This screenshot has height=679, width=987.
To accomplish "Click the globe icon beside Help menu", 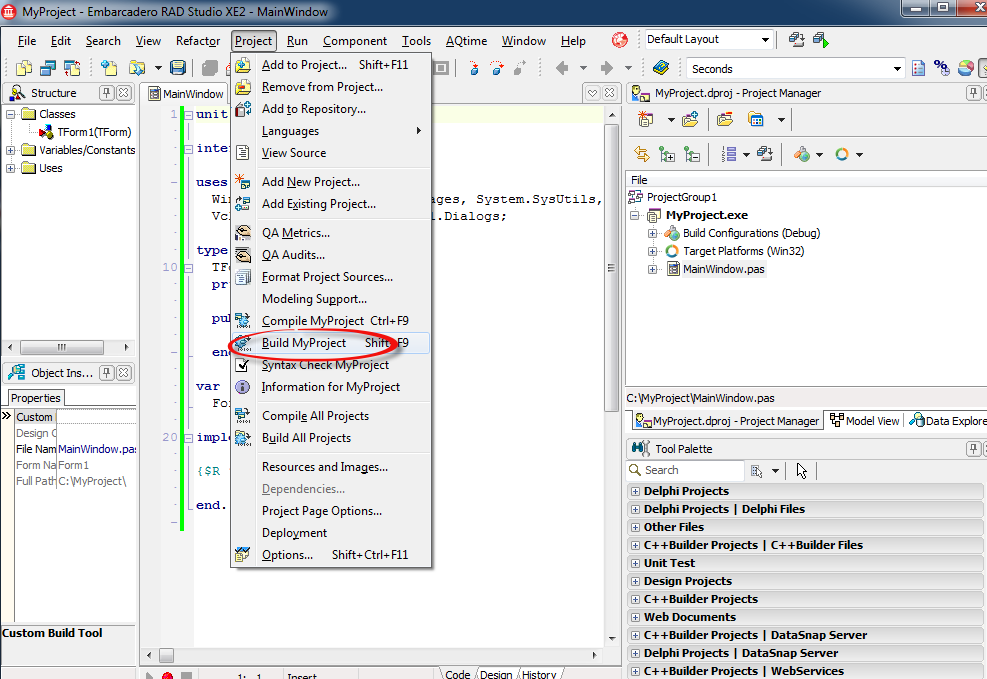I will tap(620, 41).
